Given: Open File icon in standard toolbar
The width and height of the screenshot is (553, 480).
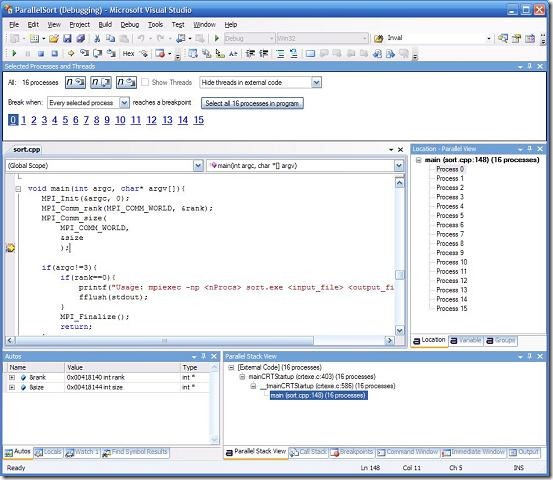Looking at the screenshot, I should click(x=54, y=38).
